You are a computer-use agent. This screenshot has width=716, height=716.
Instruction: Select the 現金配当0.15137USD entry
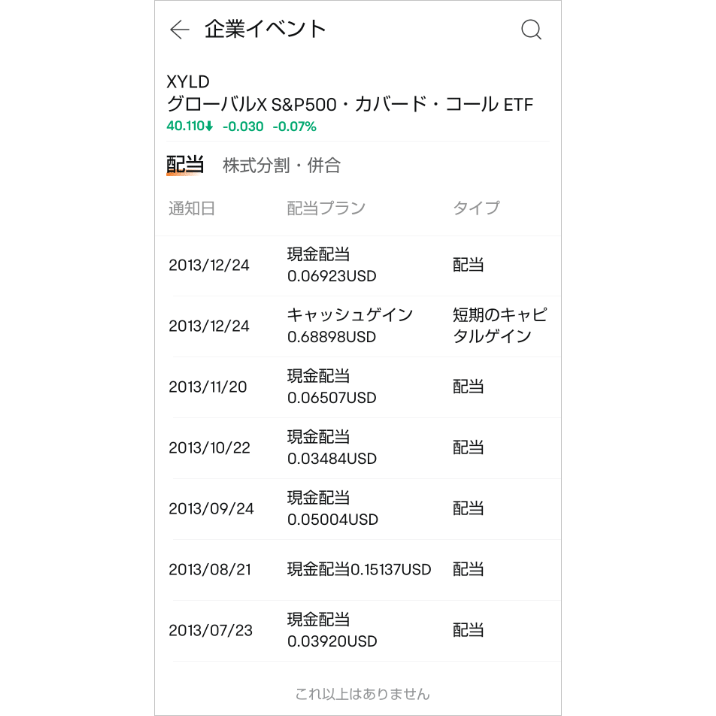(359, 569)
